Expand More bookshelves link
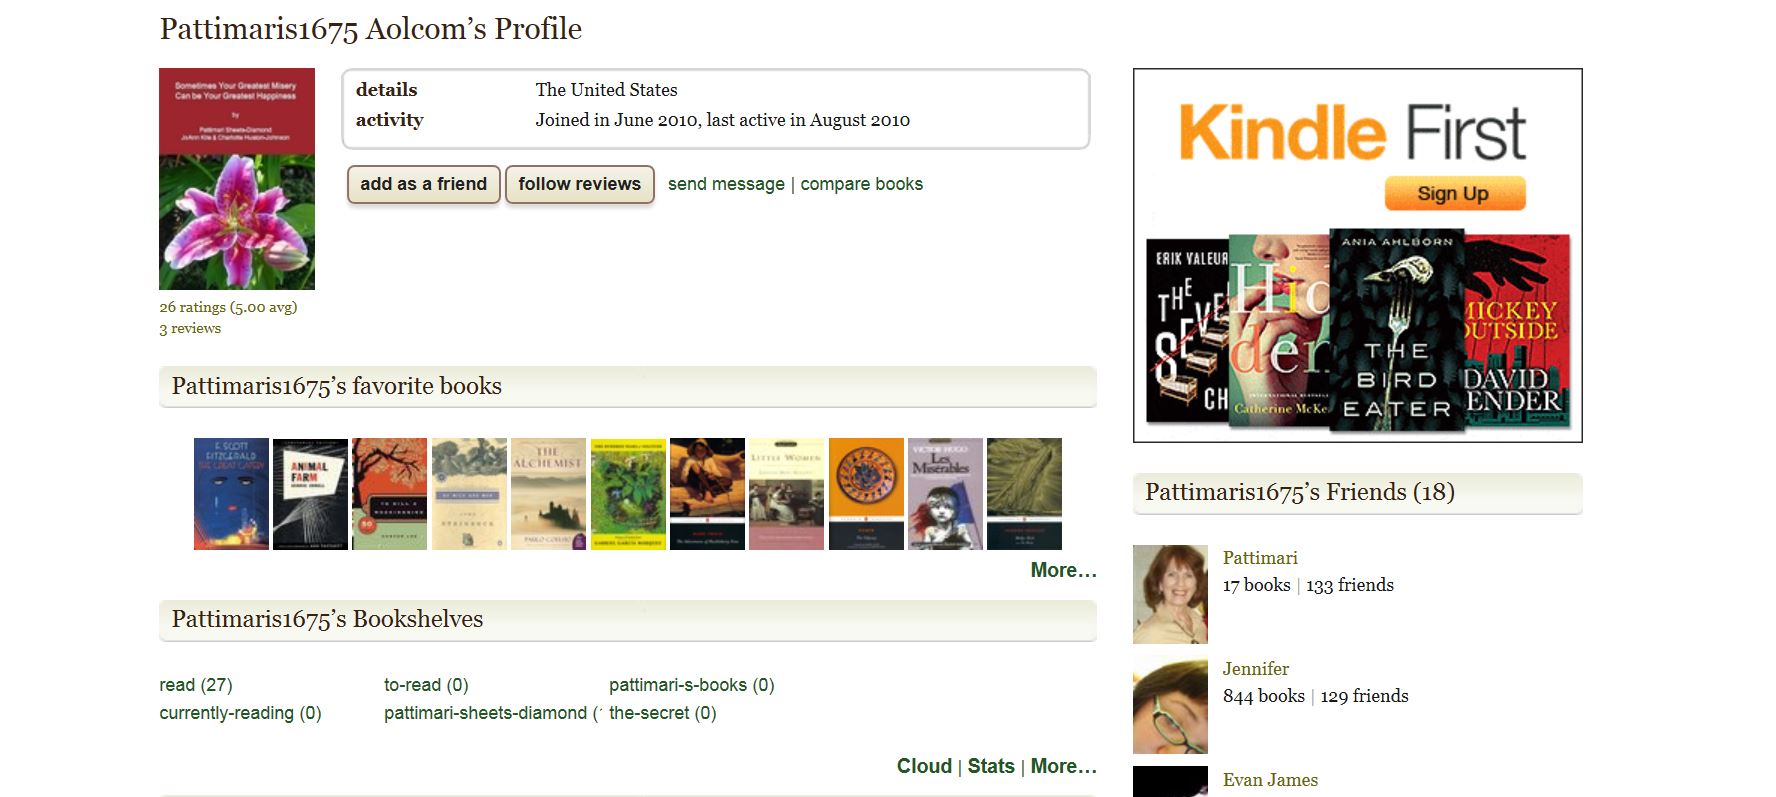The width and height of the screenshot is (1776, 797). click(x=1063, y=766)
